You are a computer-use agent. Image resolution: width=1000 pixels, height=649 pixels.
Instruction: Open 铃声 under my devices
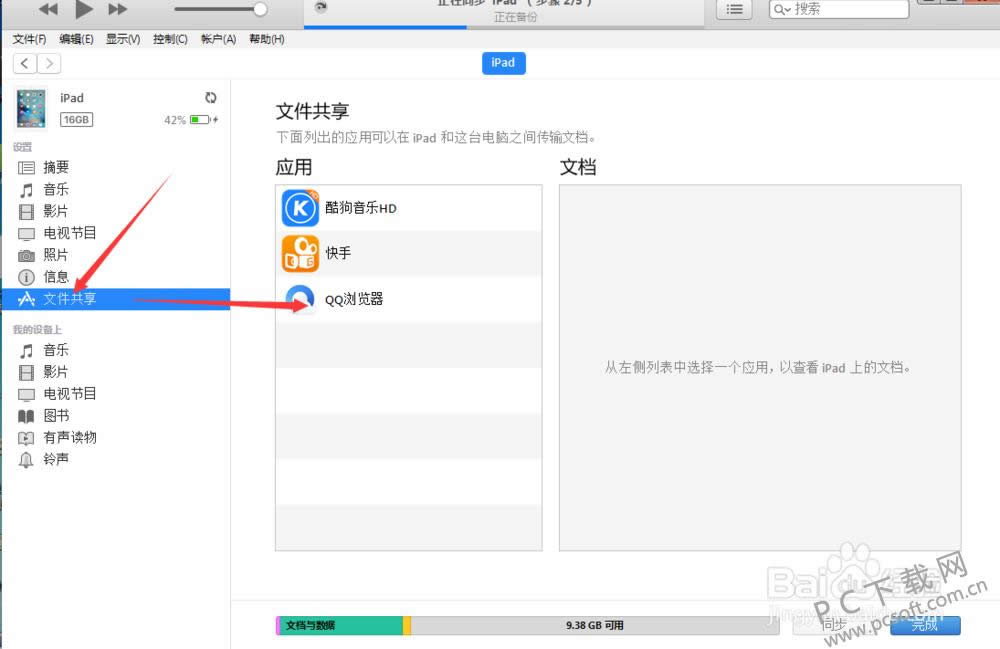click(56, 459)
